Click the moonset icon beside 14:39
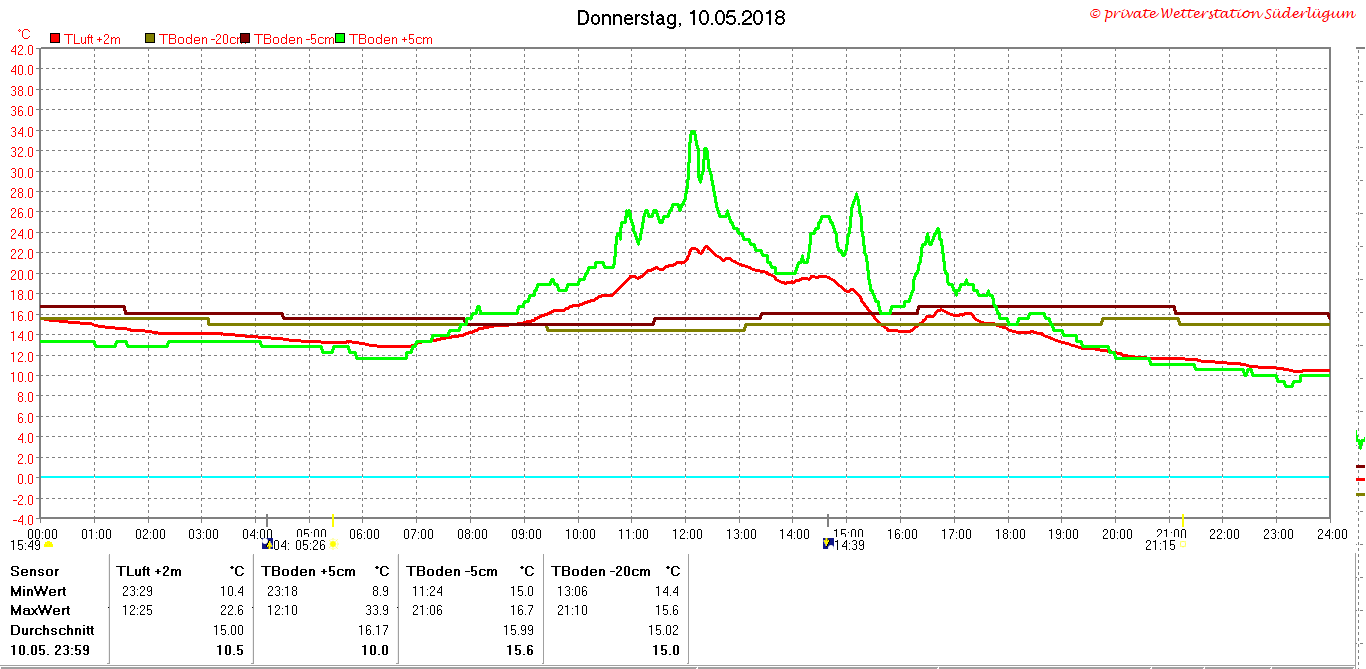 click(827, 543)
